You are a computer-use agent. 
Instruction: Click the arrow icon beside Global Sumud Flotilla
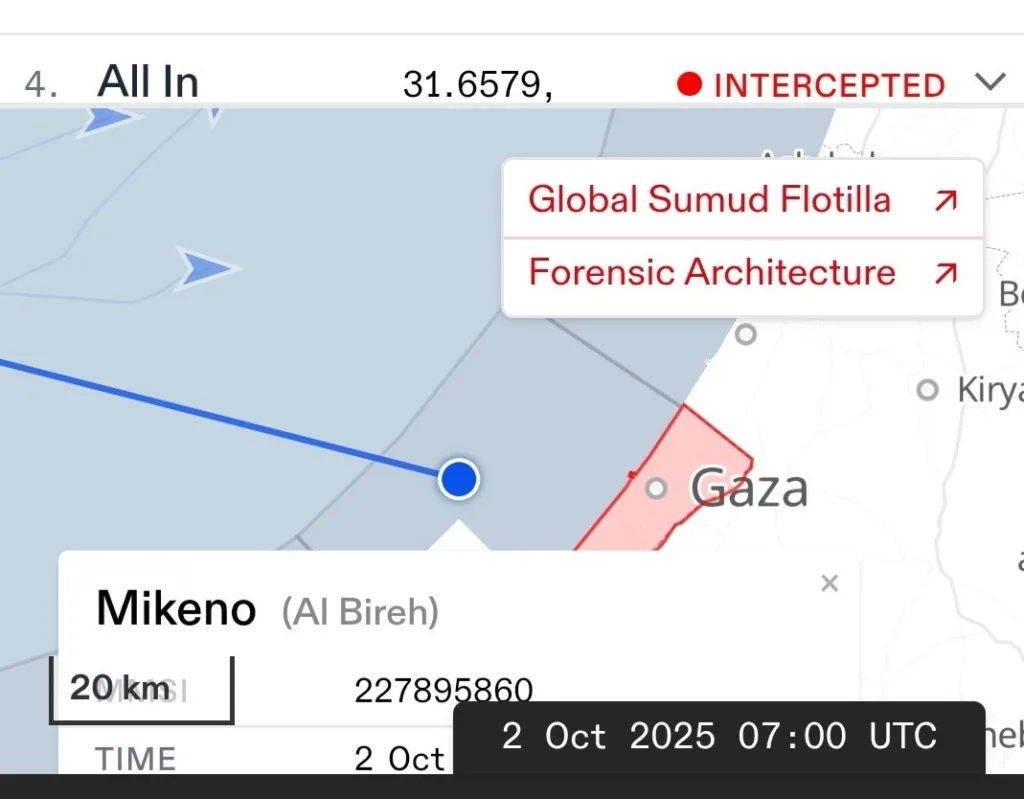(945, 200)
